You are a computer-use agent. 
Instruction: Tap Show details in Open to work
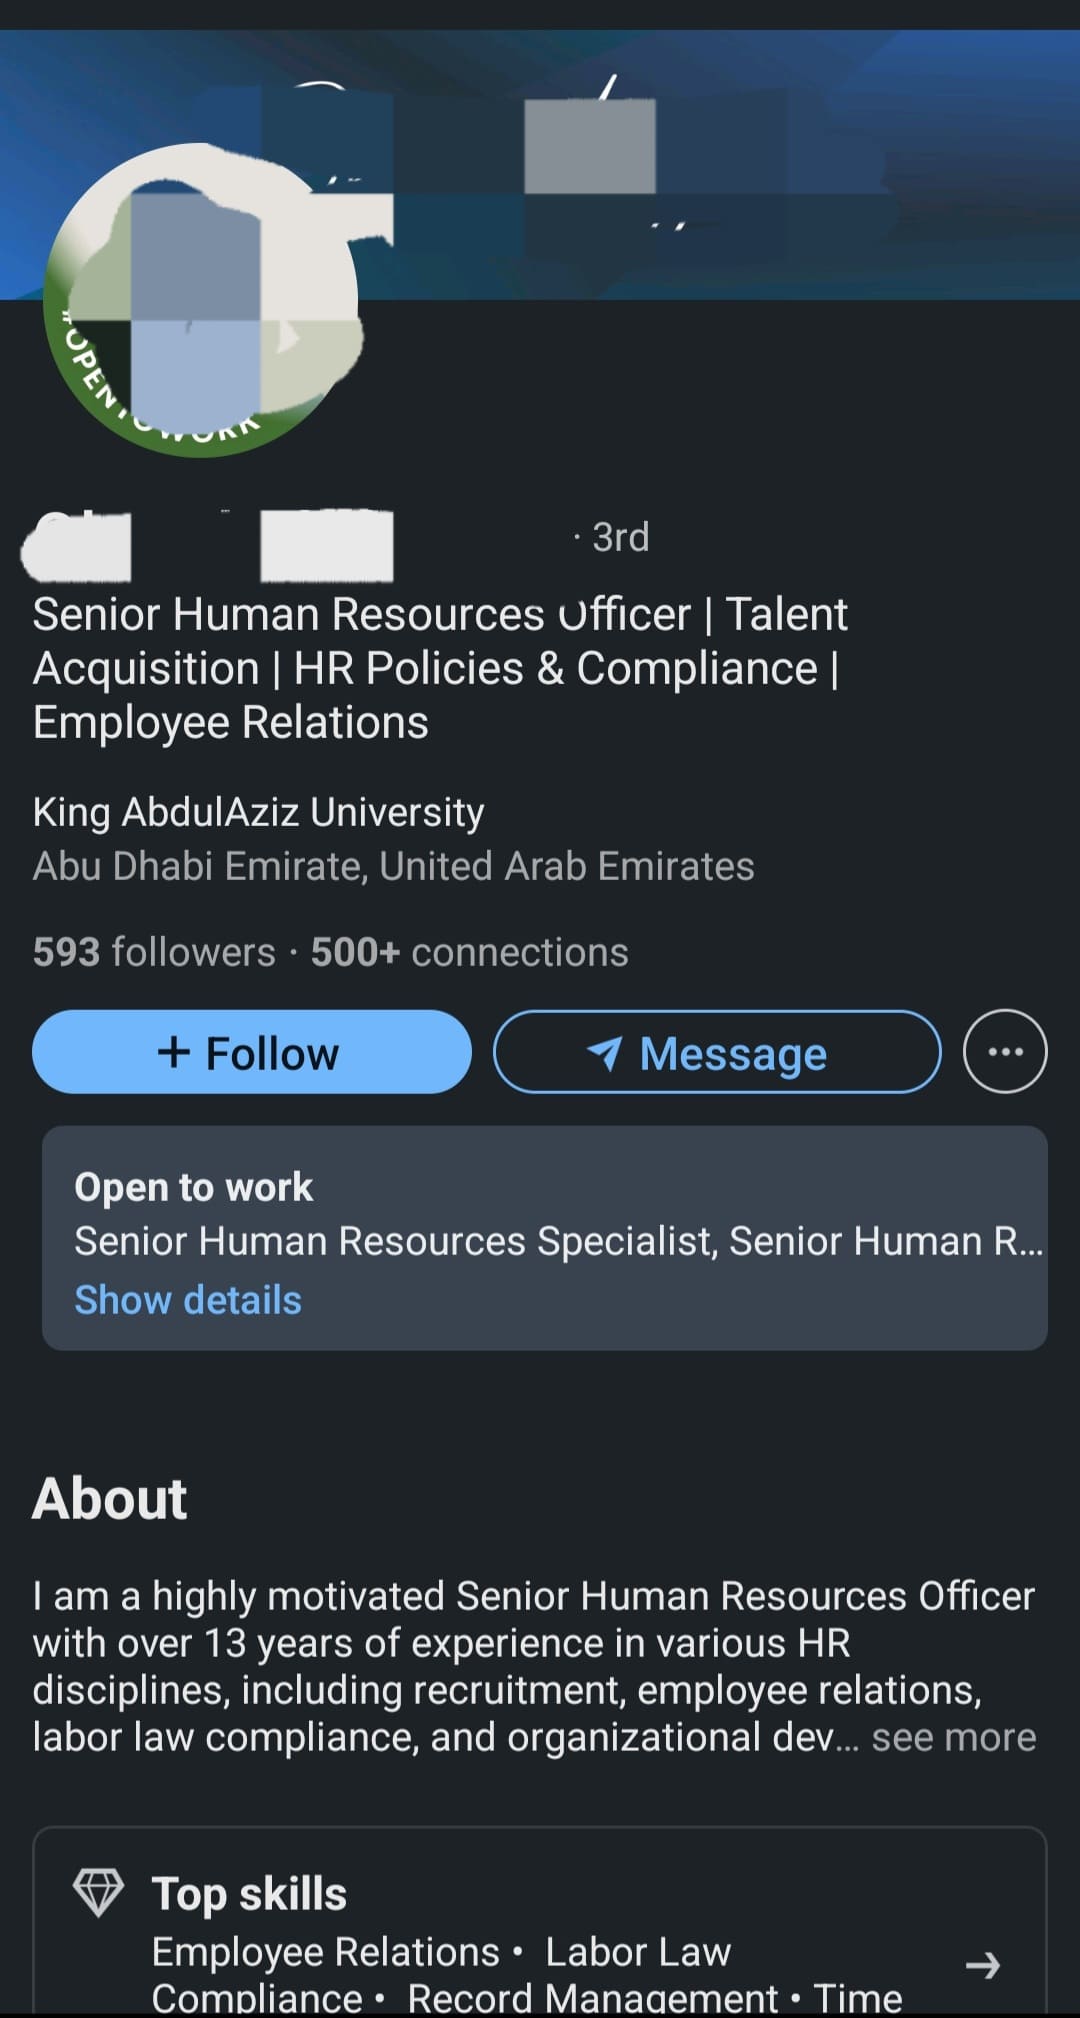[188, 1300]
